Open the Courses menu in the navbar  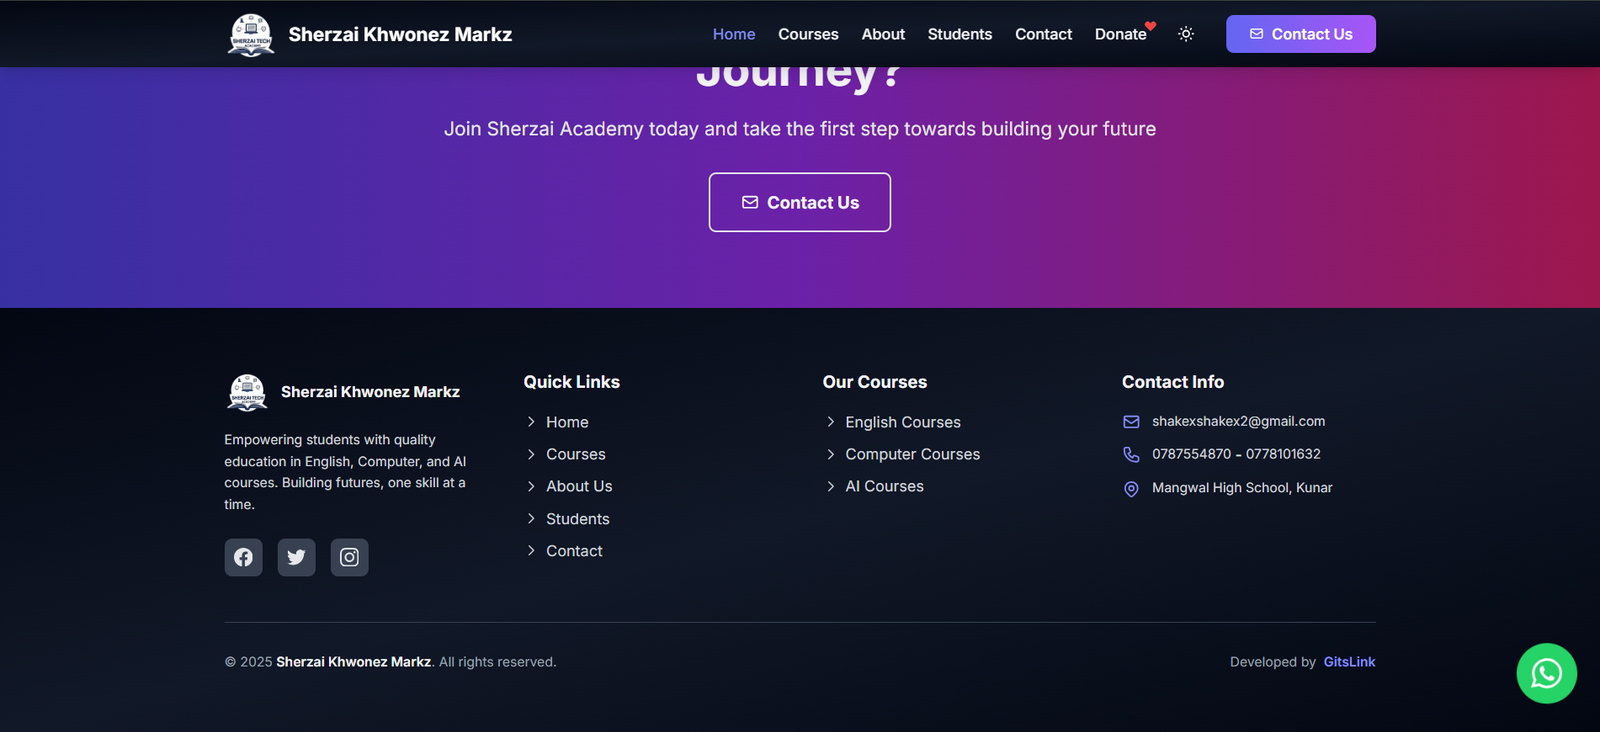[808, 34]
